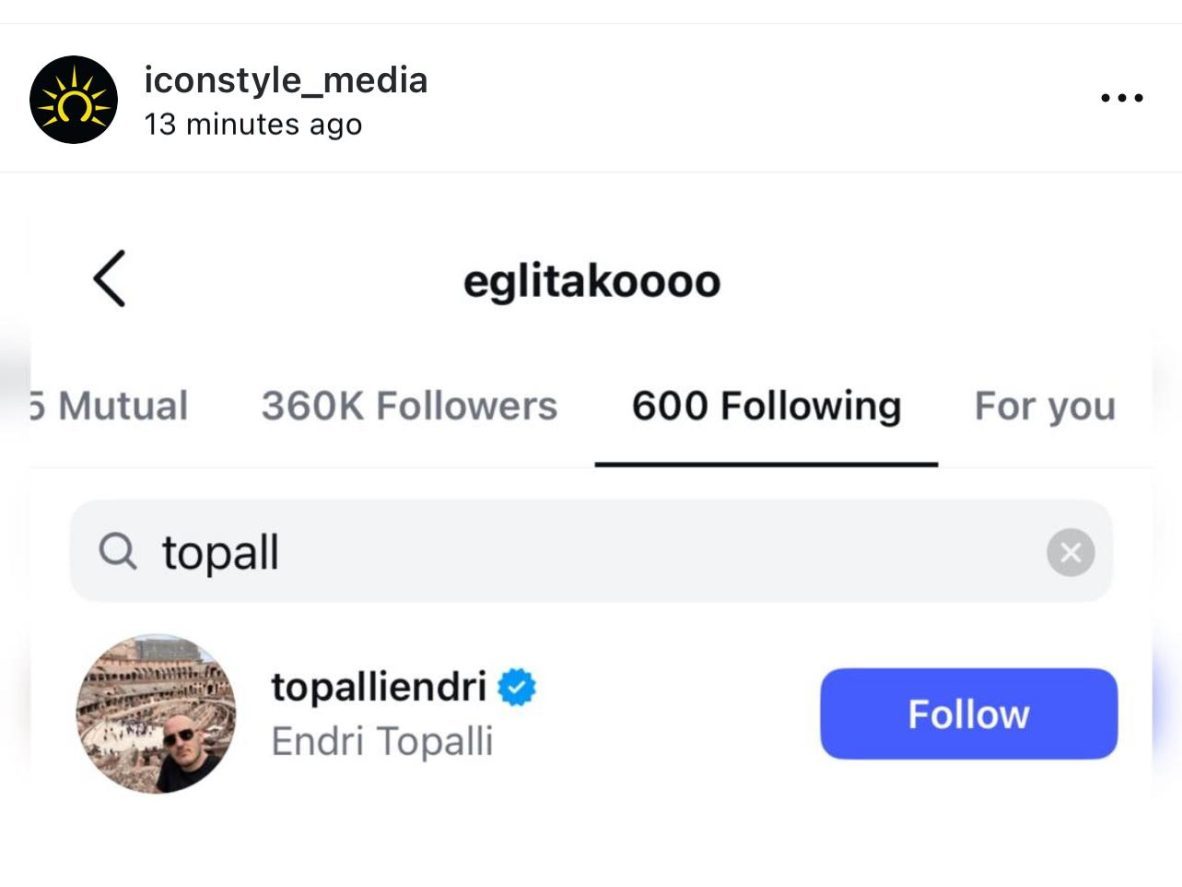Image resolution: width=1182 pixels, height=887 pixels.
Task: Open the For you tab
Action: [1044, 406]
